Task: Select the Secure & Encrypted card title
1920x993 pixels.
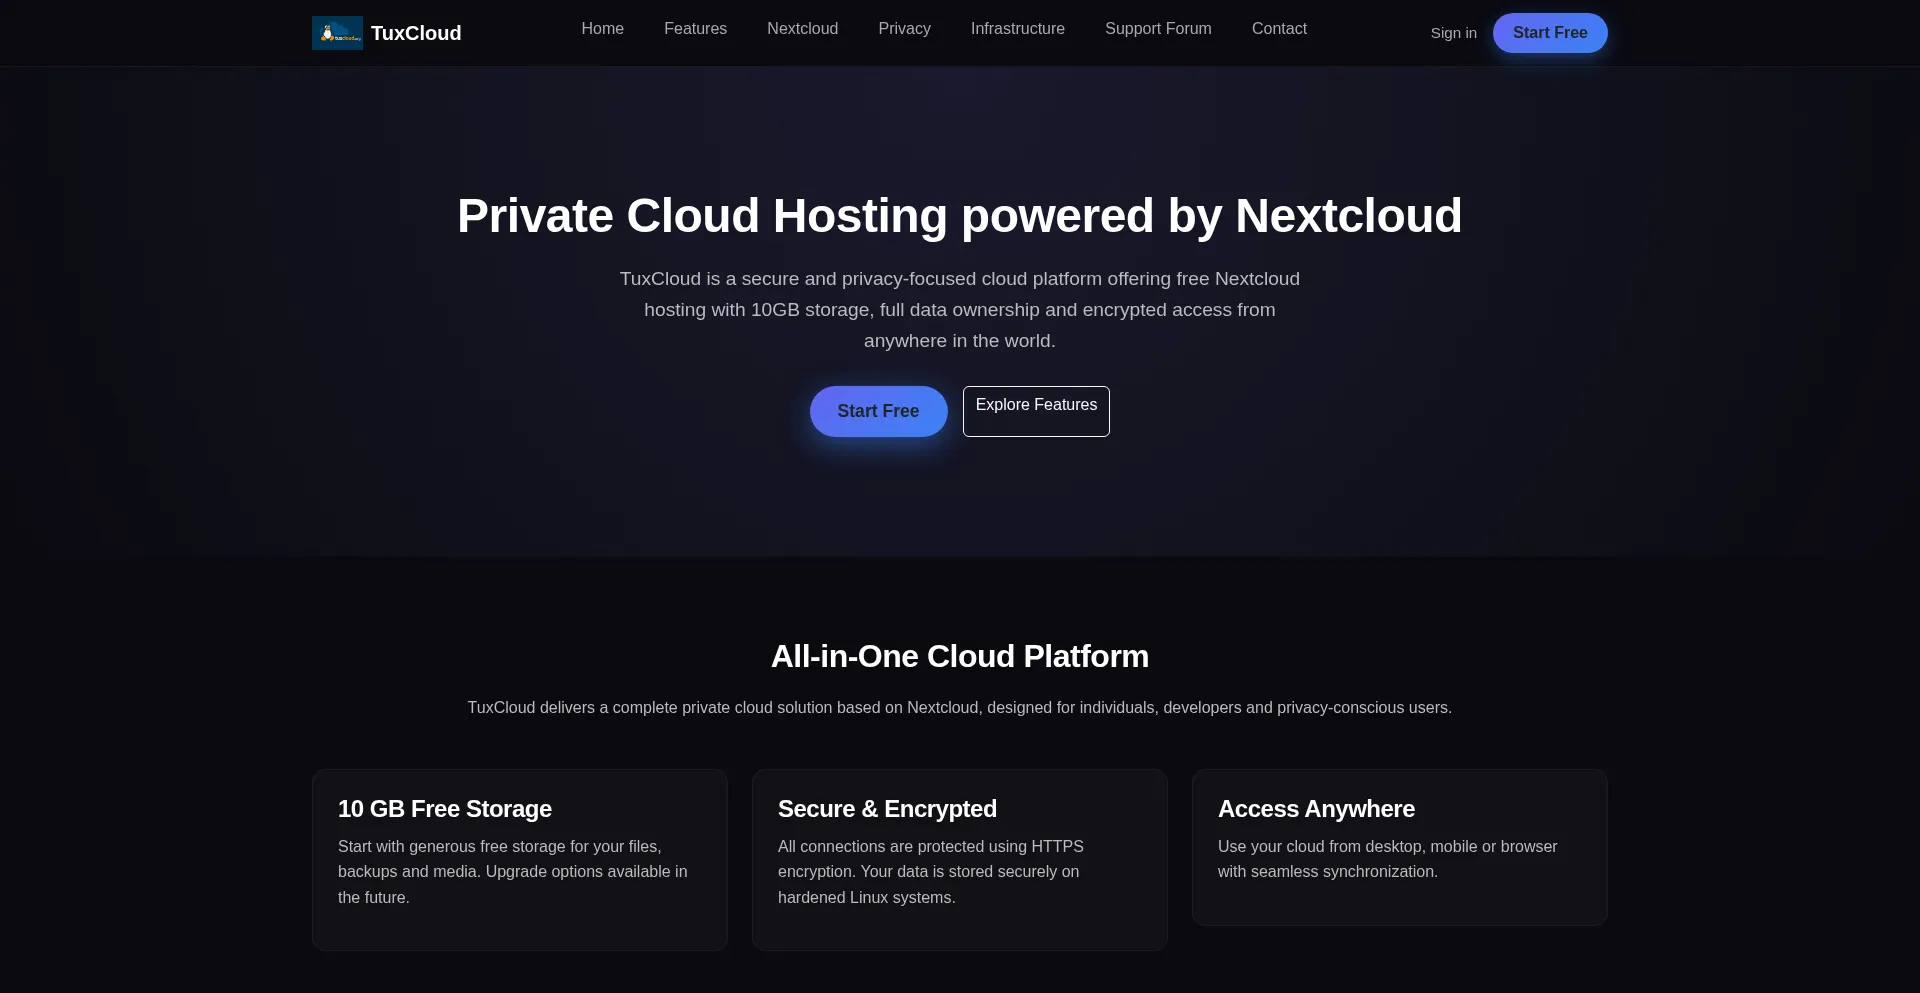Action: (x=887, y=809)
